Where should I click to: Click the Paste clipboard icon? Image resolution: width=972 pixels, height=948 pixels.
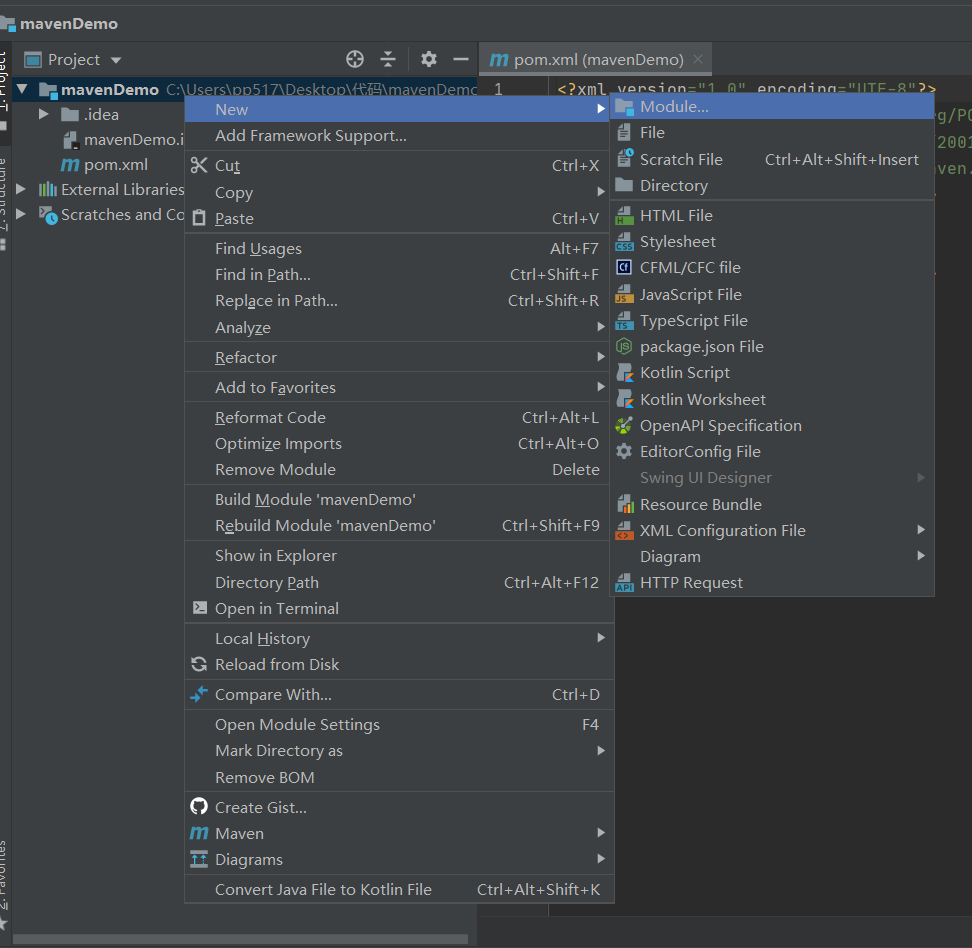coord(199,218)
